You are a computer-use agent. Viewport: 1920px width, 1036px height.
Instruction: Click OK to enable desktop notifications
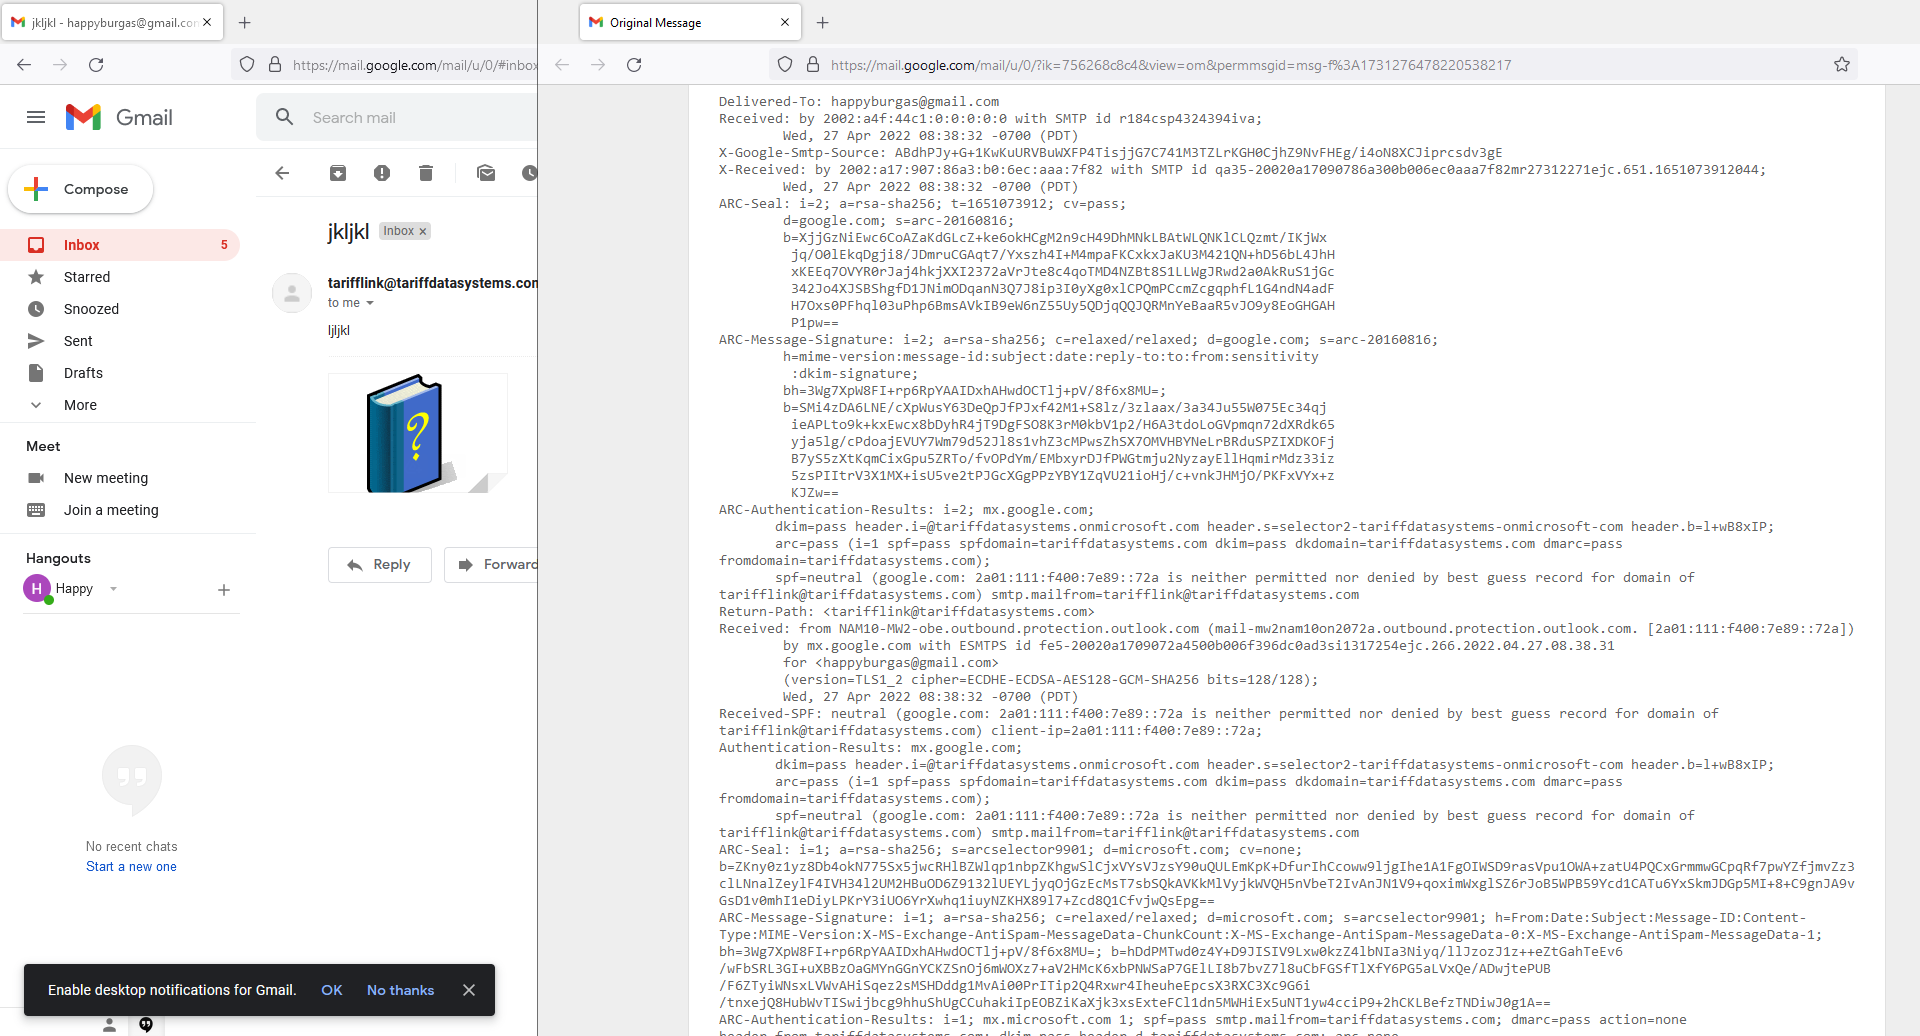click(x=332, y=990)
